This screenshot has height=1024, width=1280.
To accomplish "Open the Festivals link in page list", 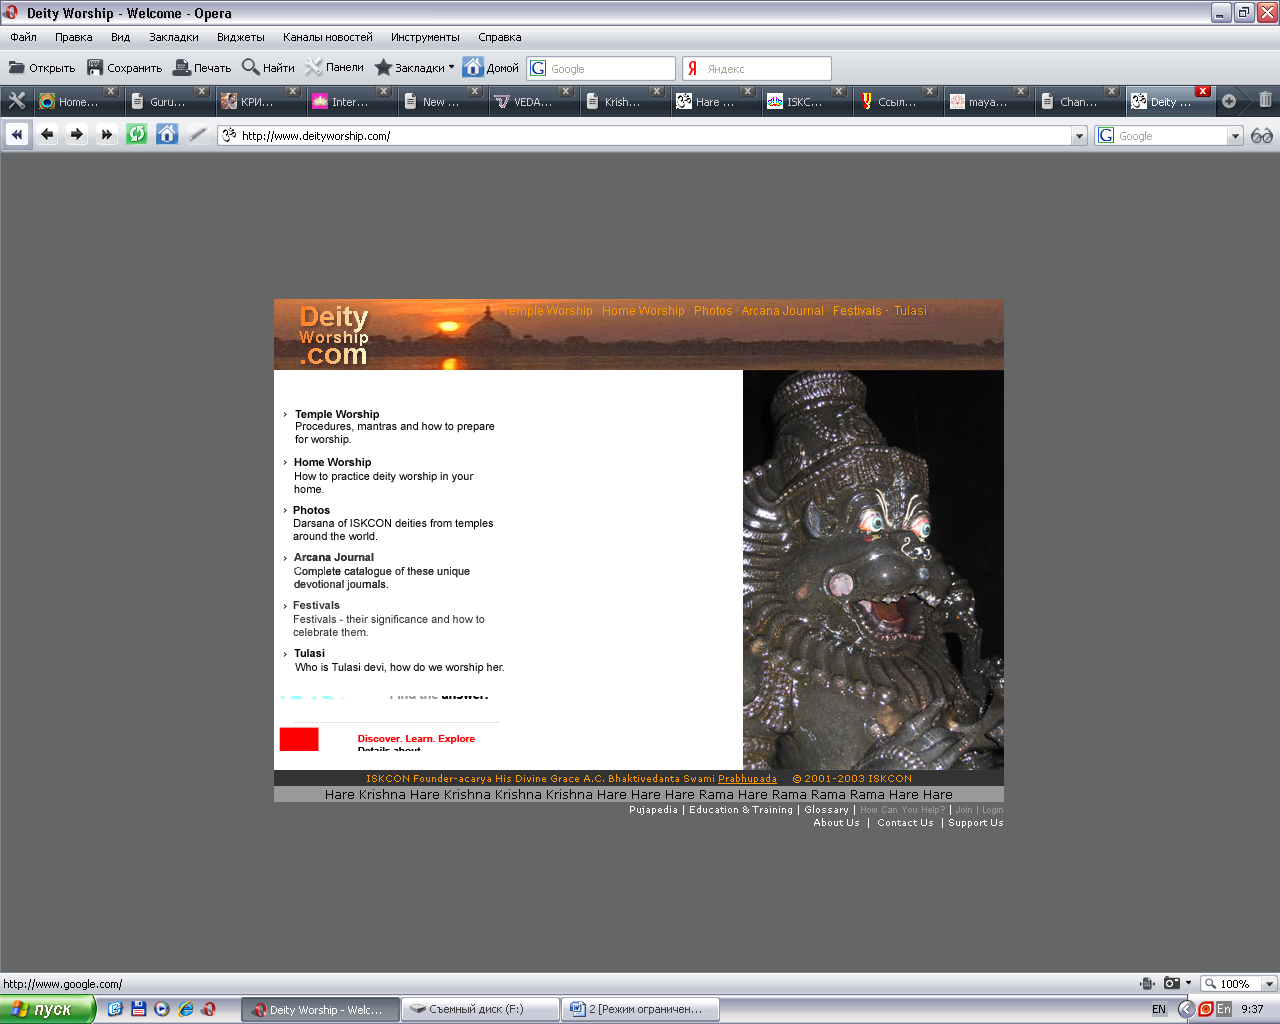I will tap(316, 605).
